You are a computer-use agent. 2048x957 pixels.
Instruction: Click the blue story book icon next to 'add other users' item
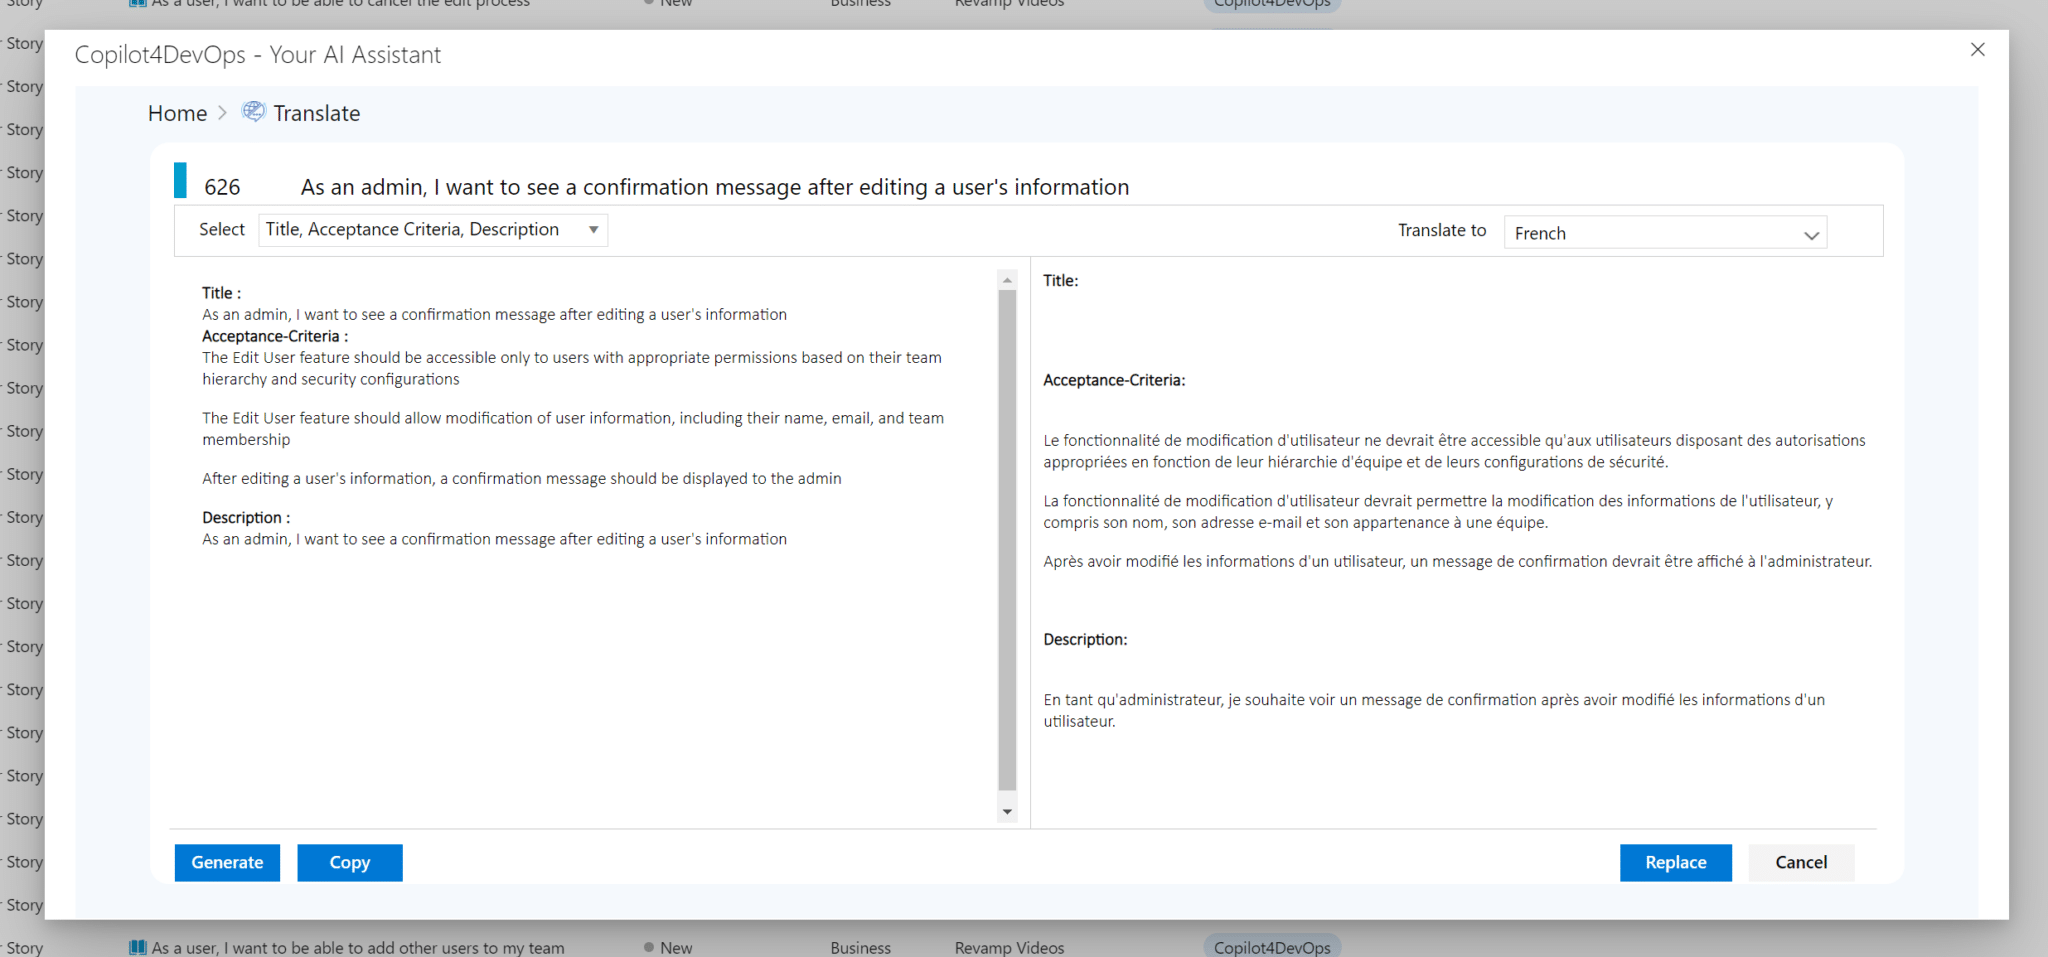pyautogui.click(x=136, y=947)
